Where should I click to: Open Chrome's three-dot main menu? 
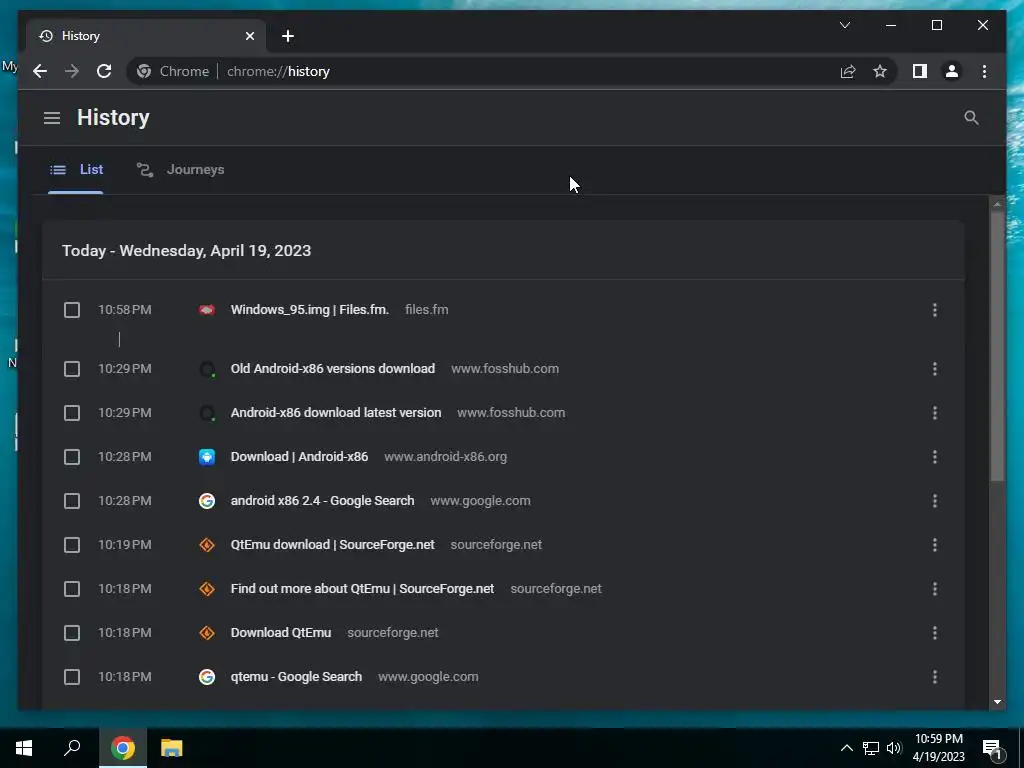(x=984, y=71)
